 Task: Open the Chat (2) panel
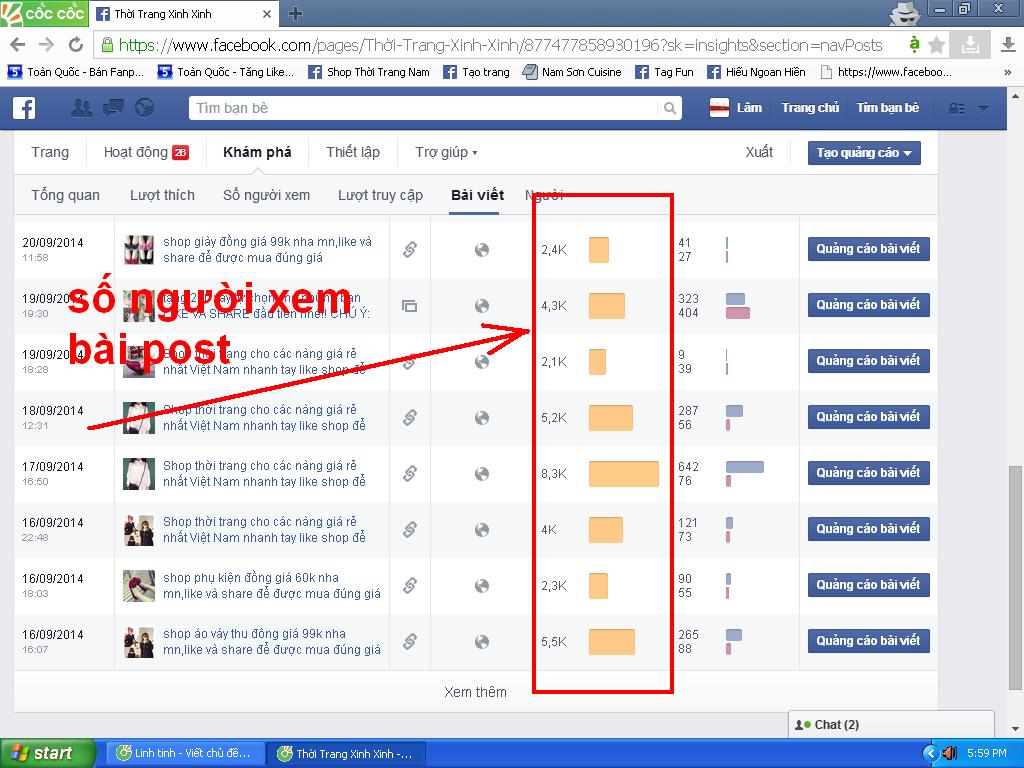891,725
